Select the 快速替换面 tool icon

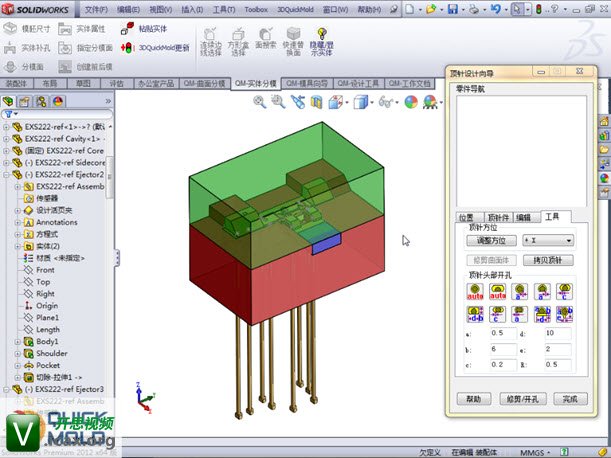tap(293, 34)
